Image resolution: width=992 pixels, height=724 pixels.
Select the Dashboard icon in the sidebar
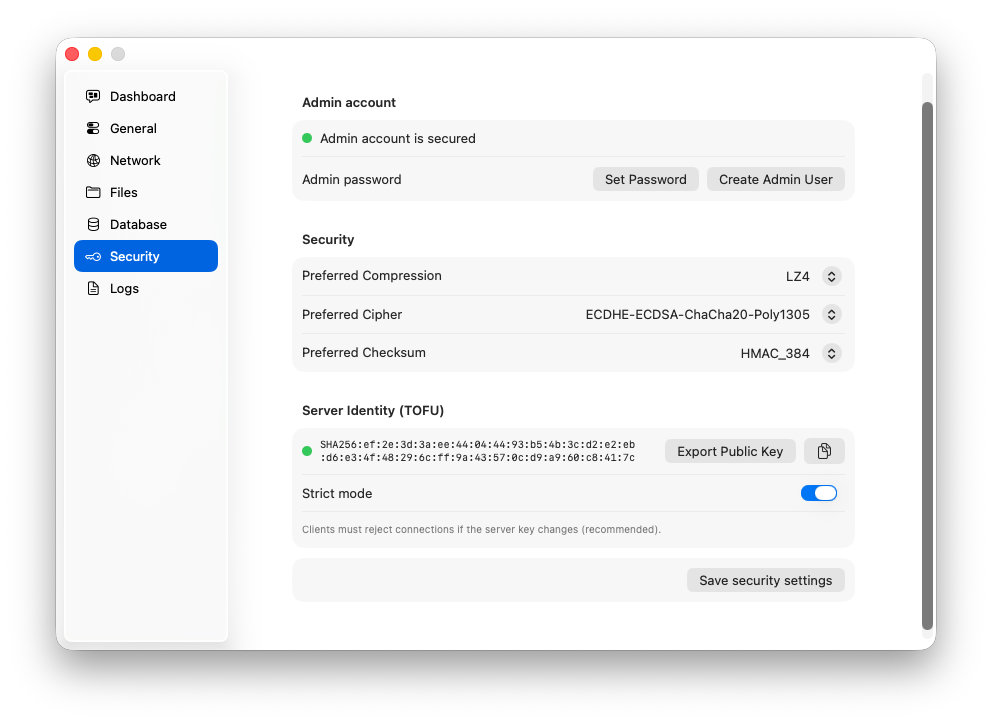(94, 96)
